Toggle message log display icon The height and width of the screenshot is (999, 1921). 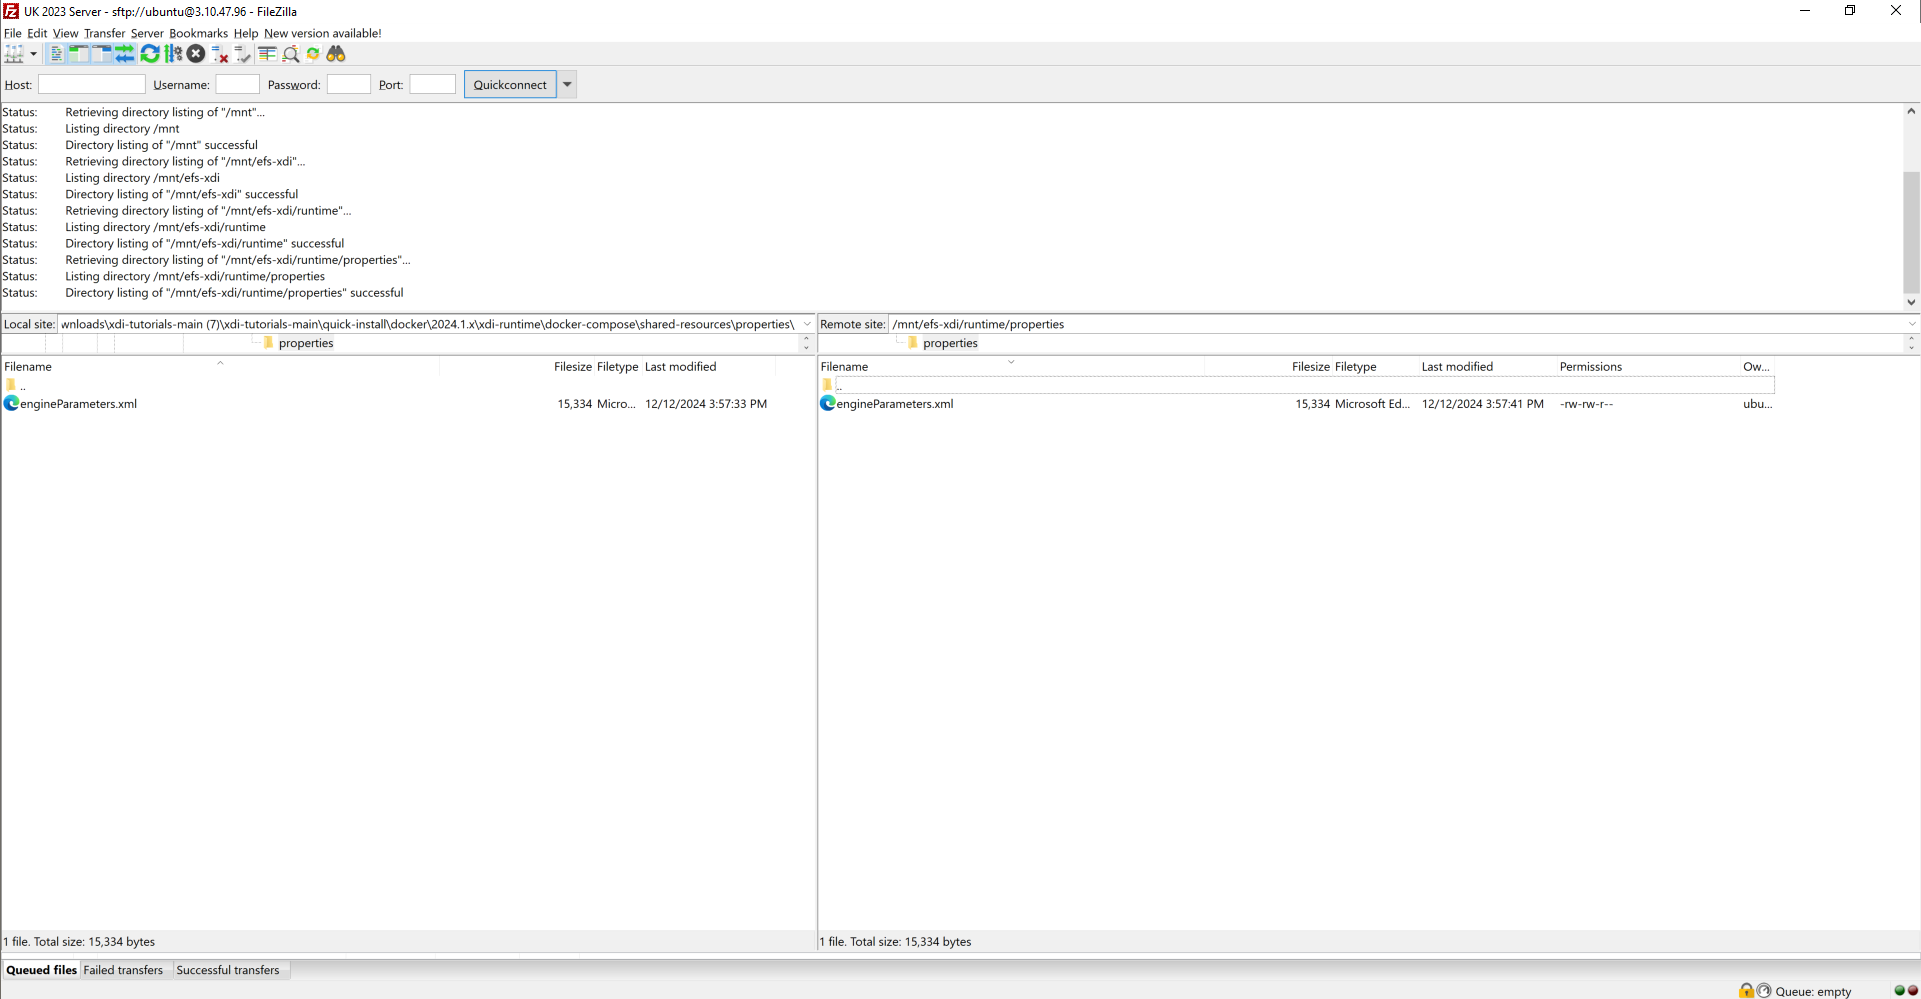[56, 54]
